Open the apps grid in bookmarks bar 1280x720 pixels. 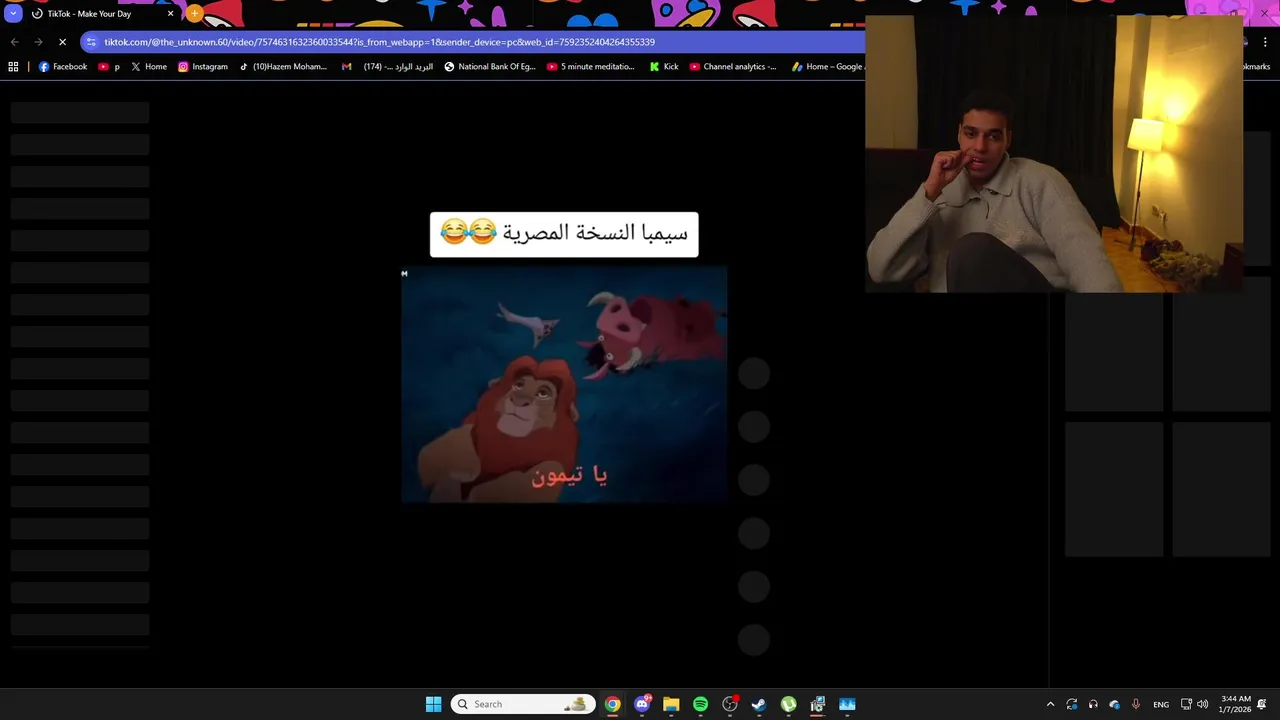(x=13, y=67)
